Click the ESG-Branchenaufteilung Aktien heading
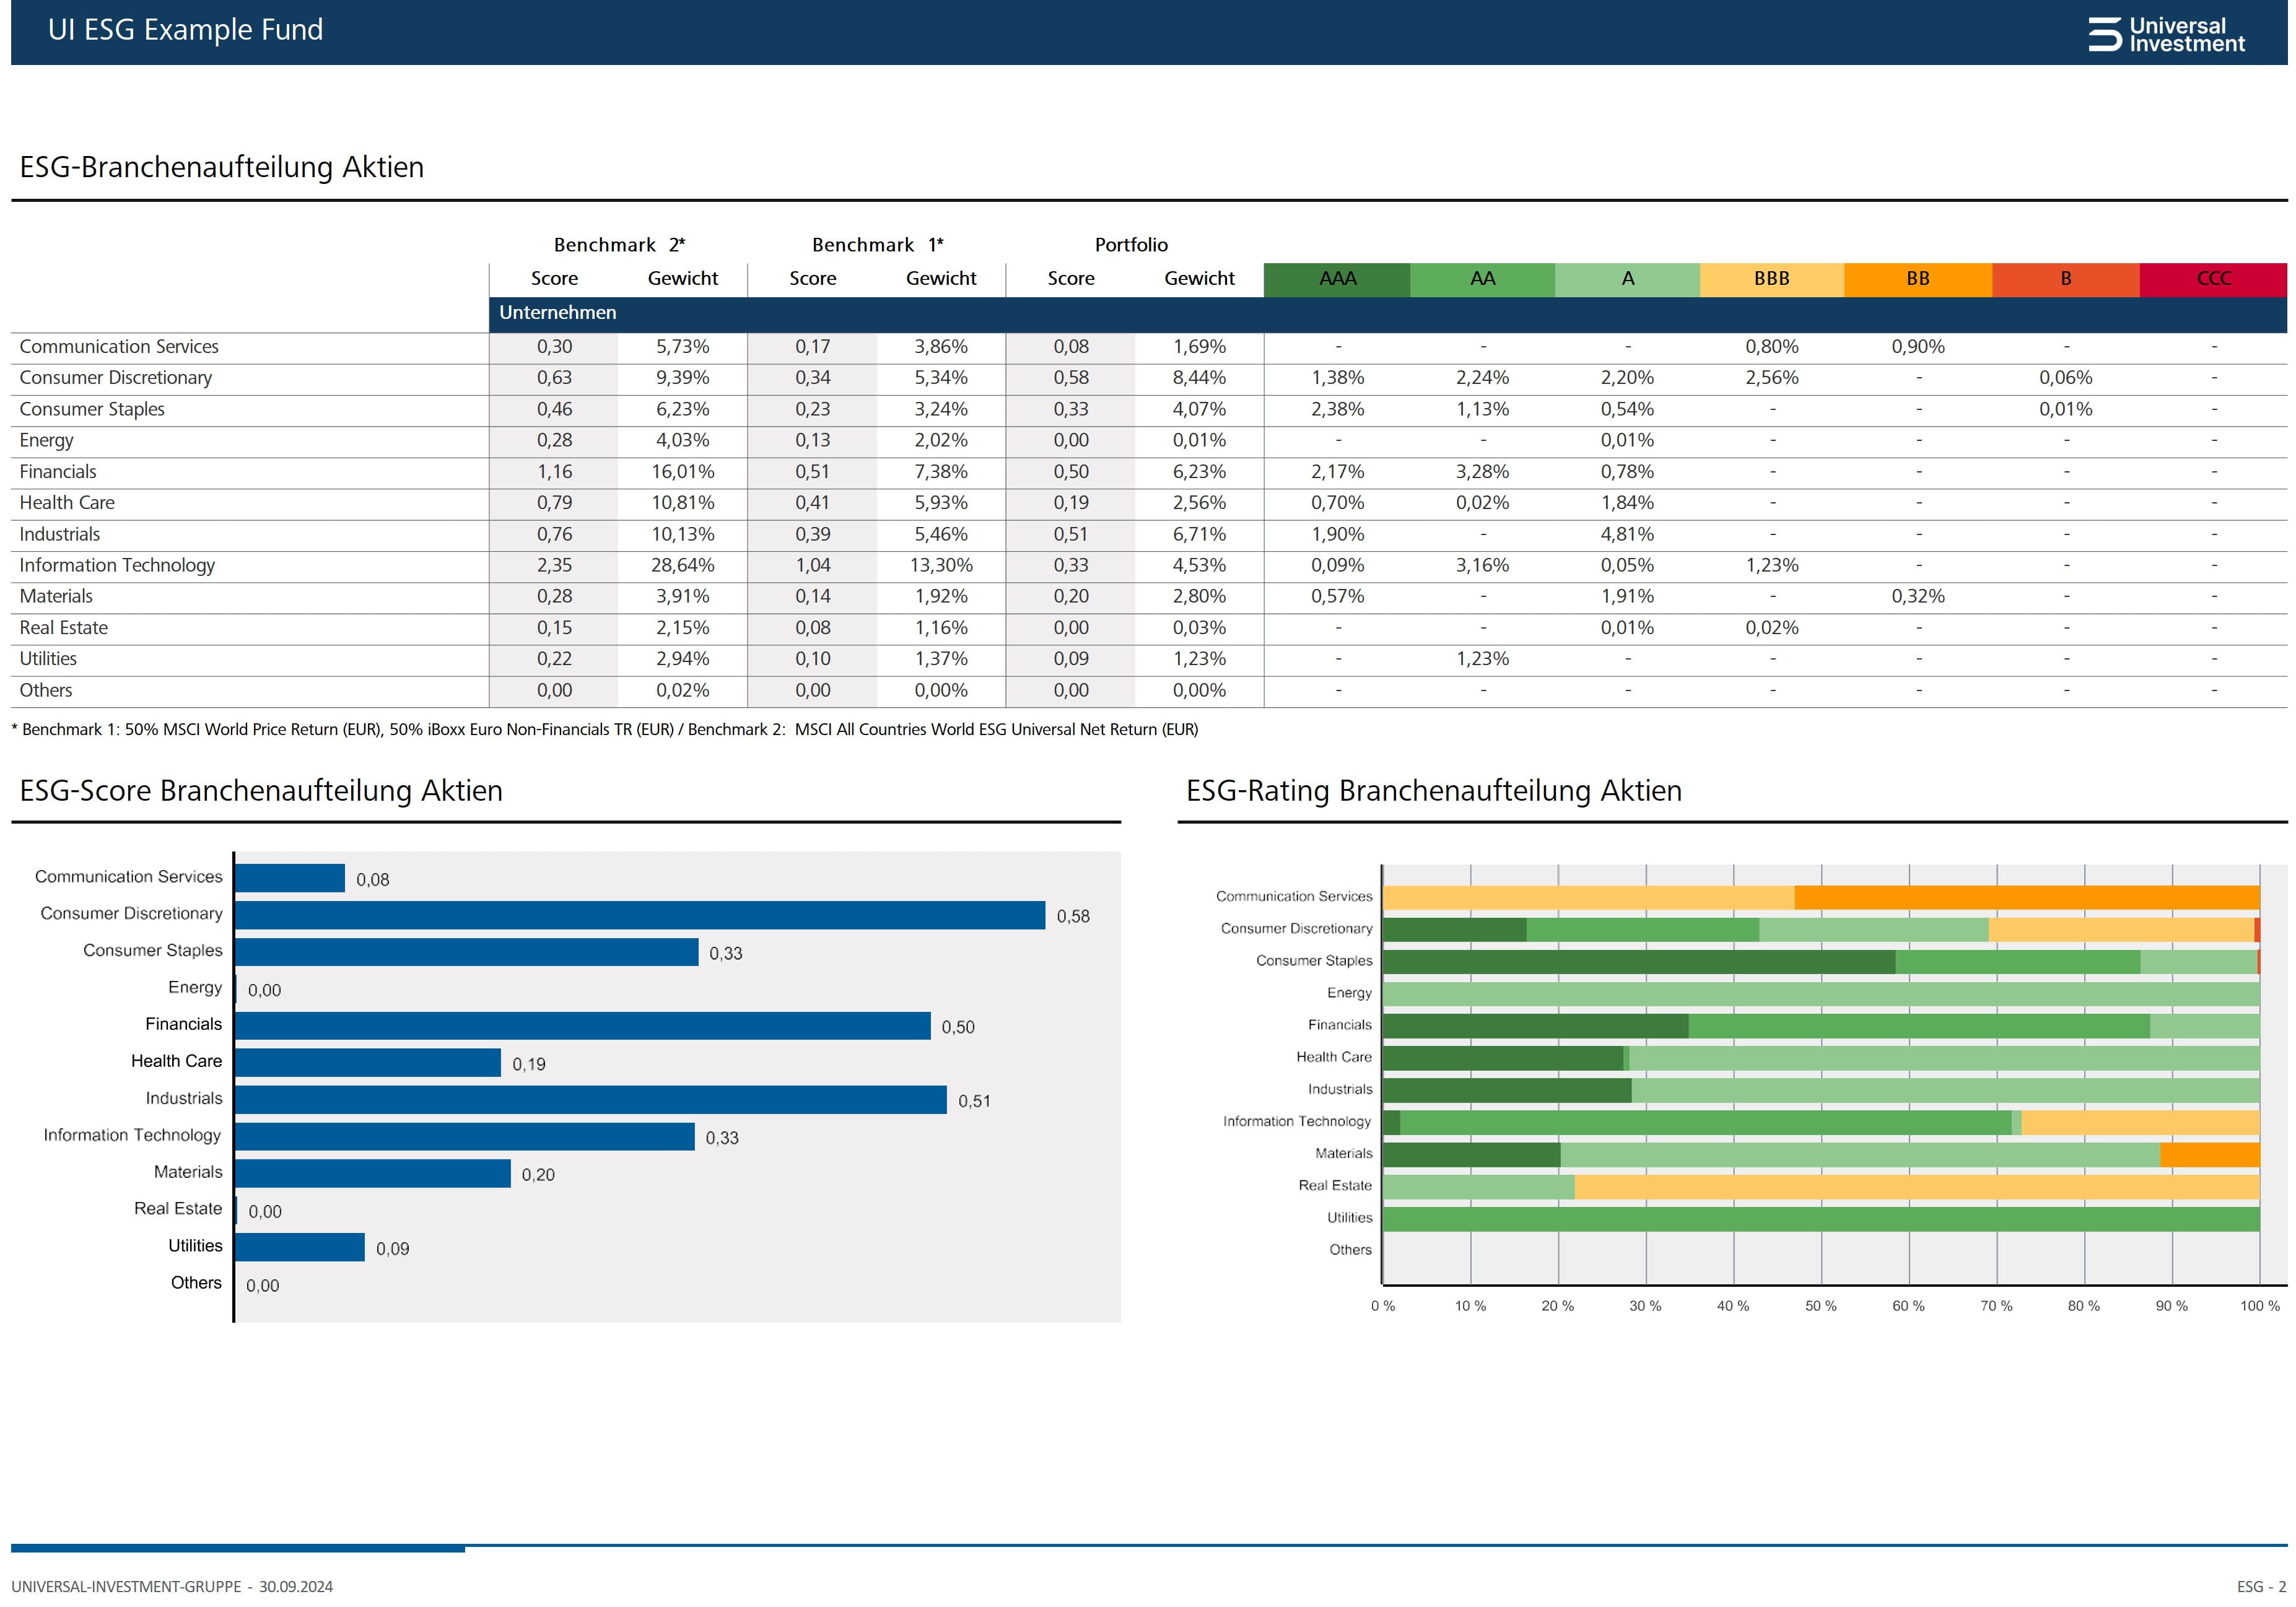The width and height of the screenshot is (2296, 1607). [x=221, y=167]
